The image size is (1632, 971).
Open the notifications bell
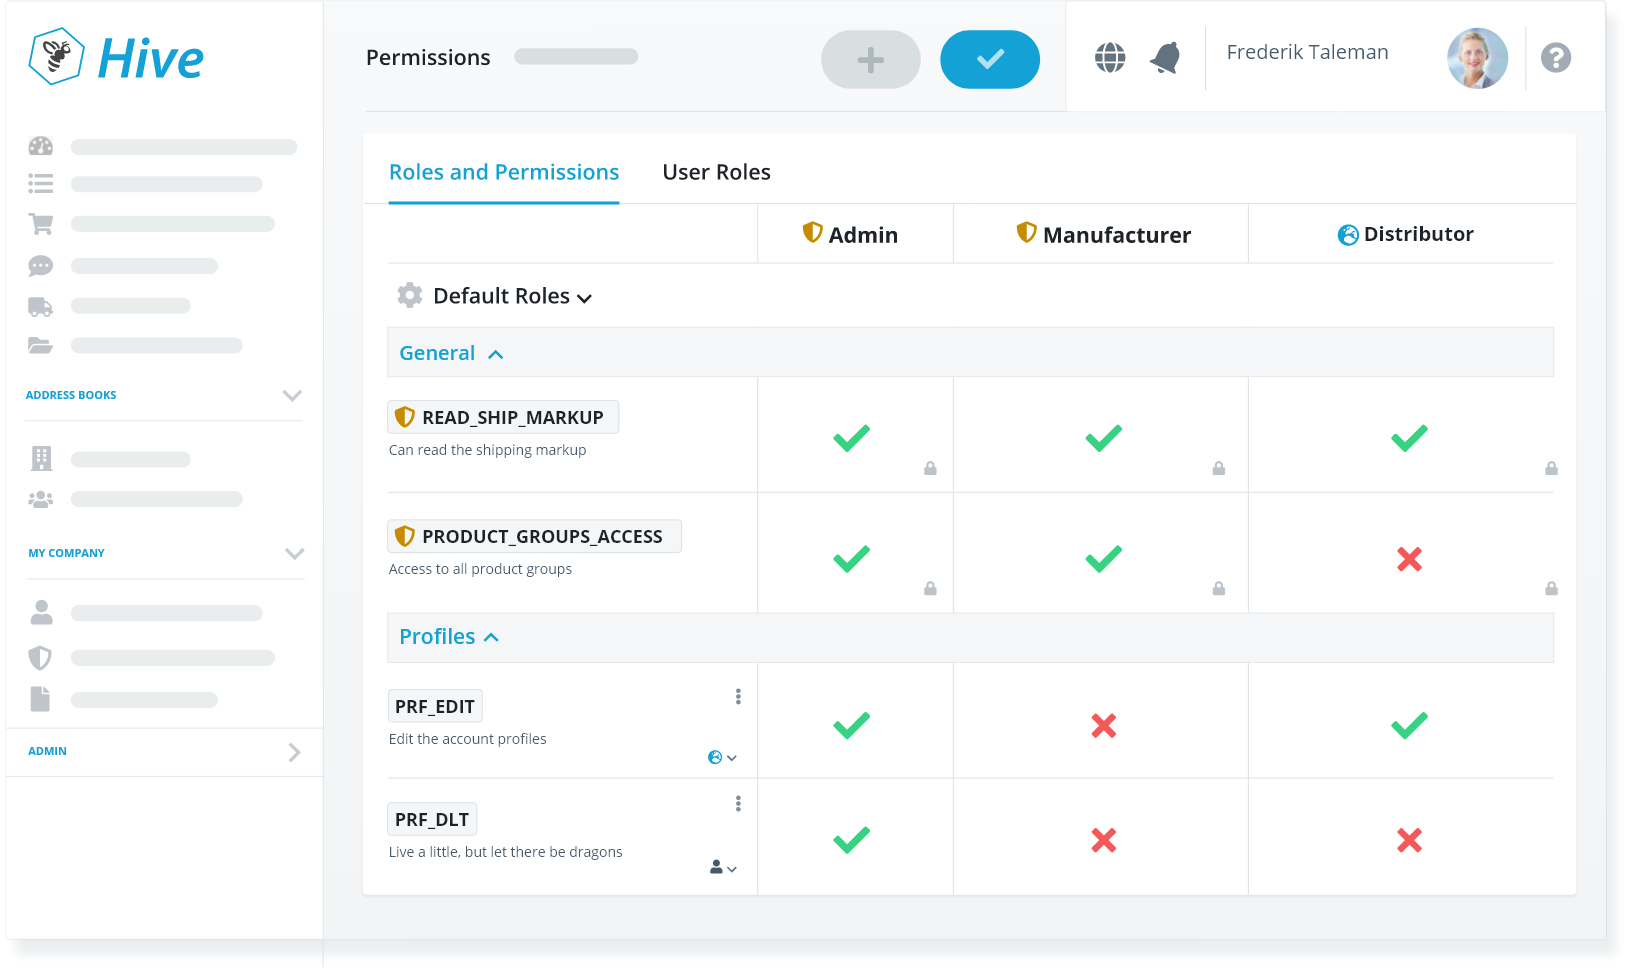pos(1165,58)
